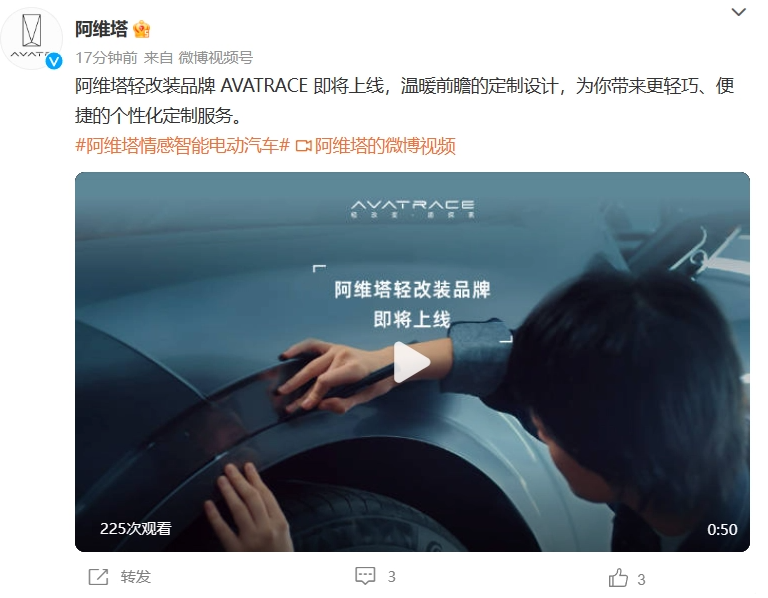Viewport: 768px width, 598px height.
Task: Click the comment count number
Action: click(391, 577)
